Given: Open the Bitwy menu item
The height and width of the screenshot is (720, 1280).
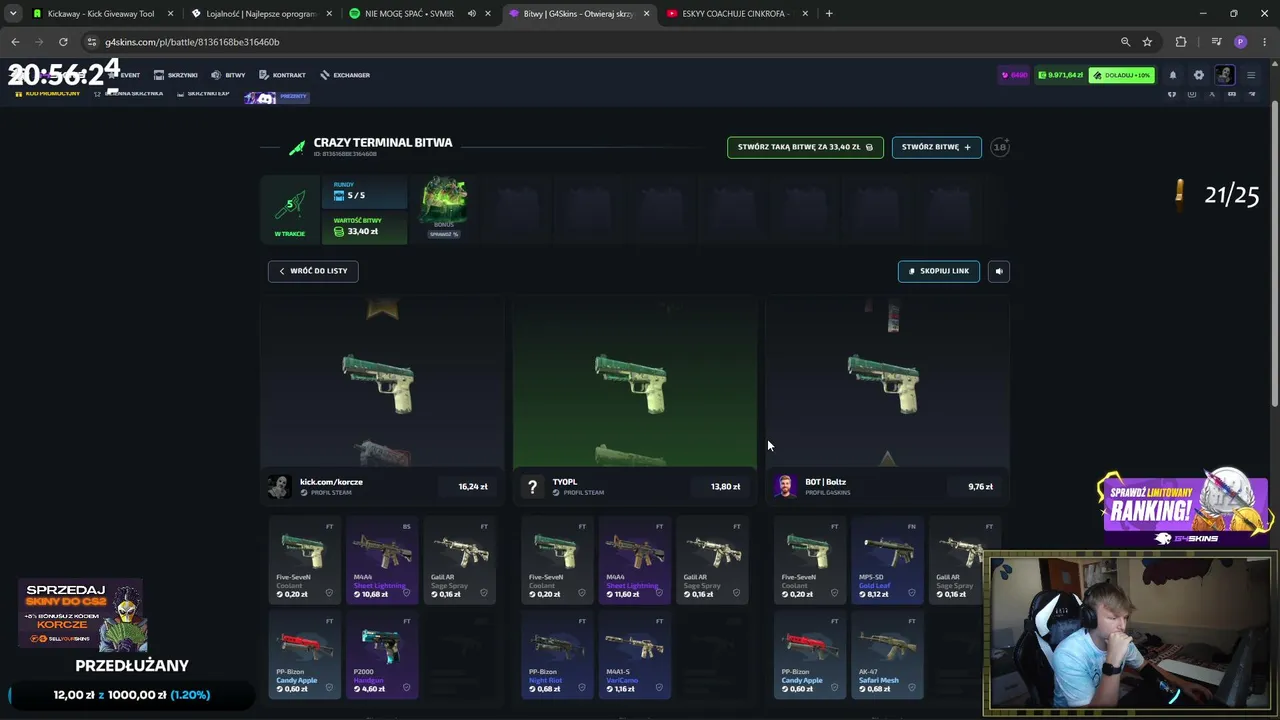Looking at the screenshot, I should pos(229,75).
